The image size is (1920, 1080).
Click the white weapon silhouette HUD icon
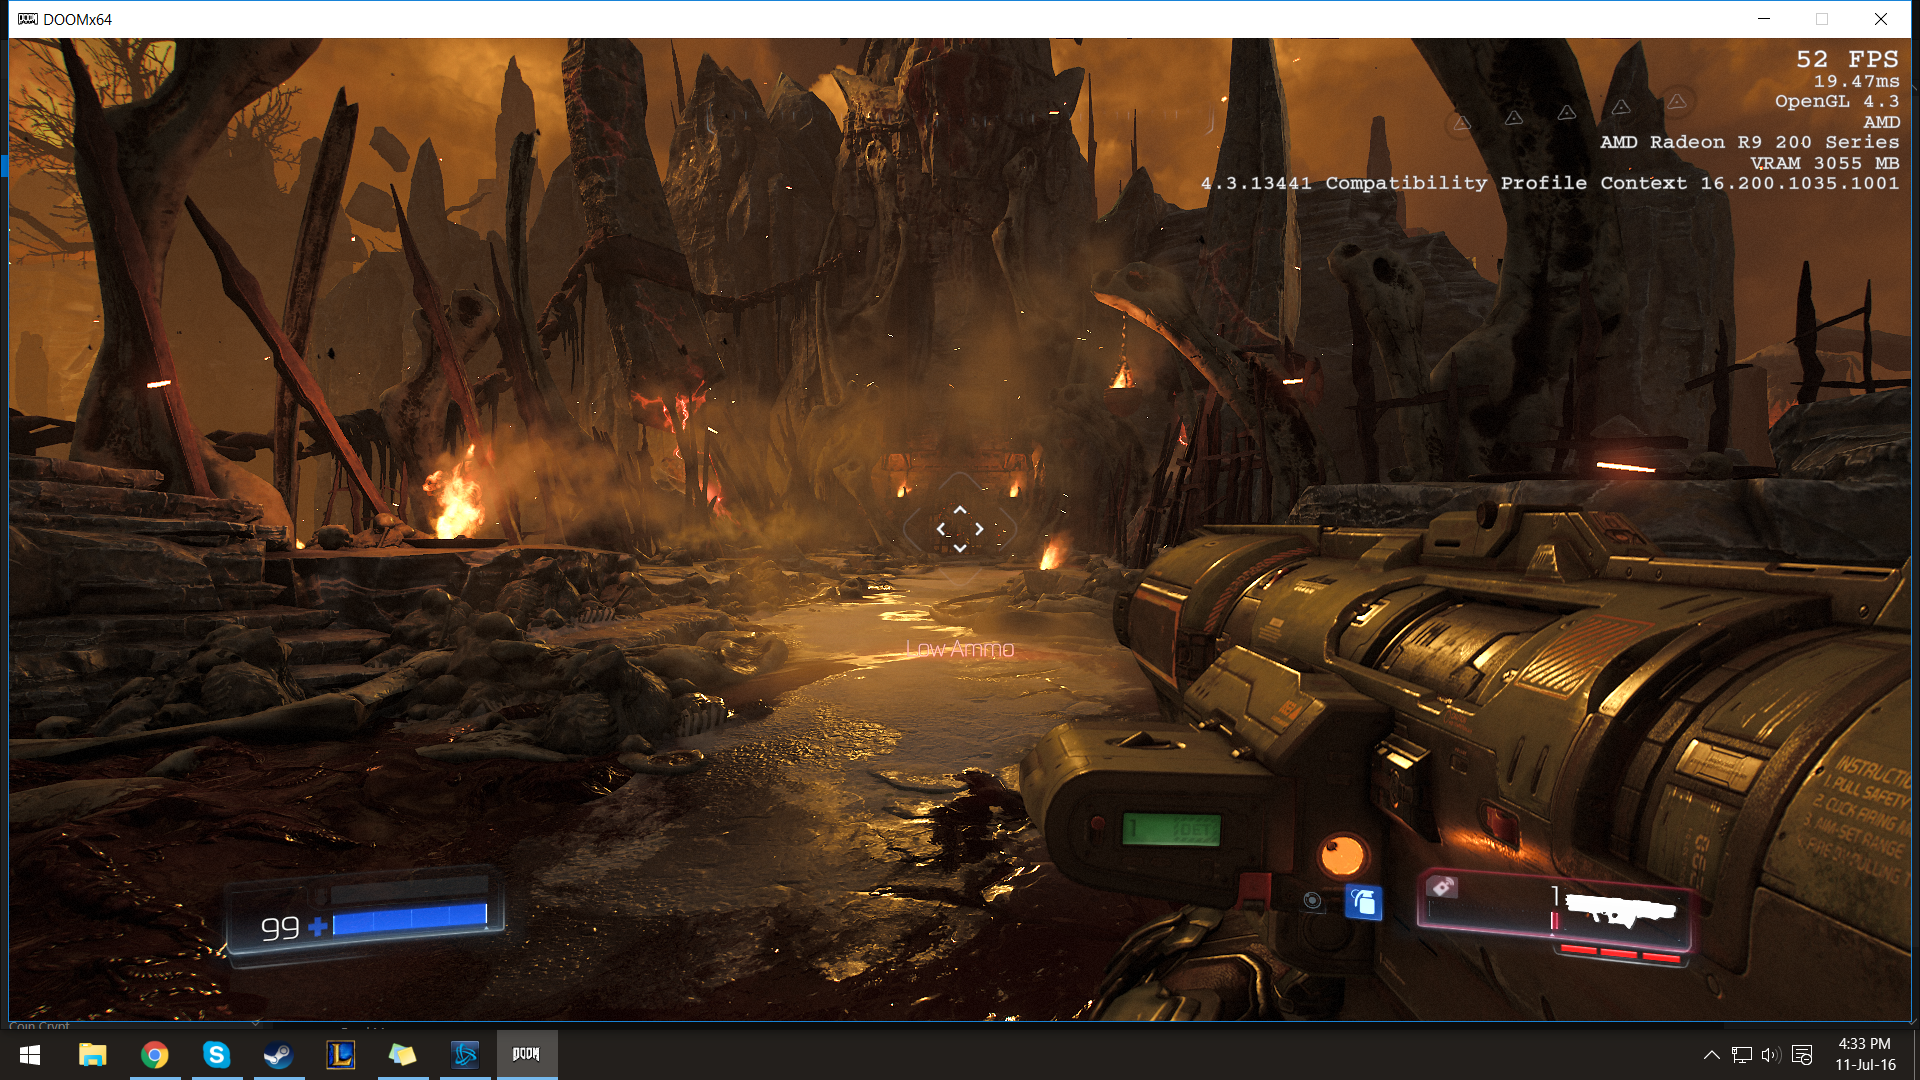(x=1620, y=910)
